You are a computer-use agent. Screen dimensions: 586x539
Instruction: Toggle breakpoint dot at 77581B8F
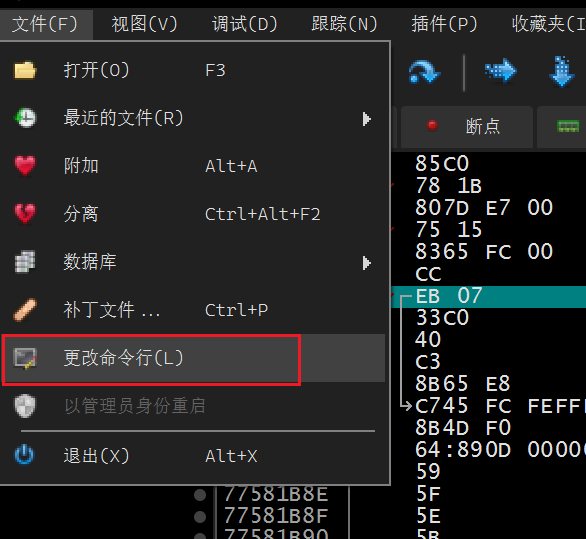pyautogui.click(x=200, y=517)
